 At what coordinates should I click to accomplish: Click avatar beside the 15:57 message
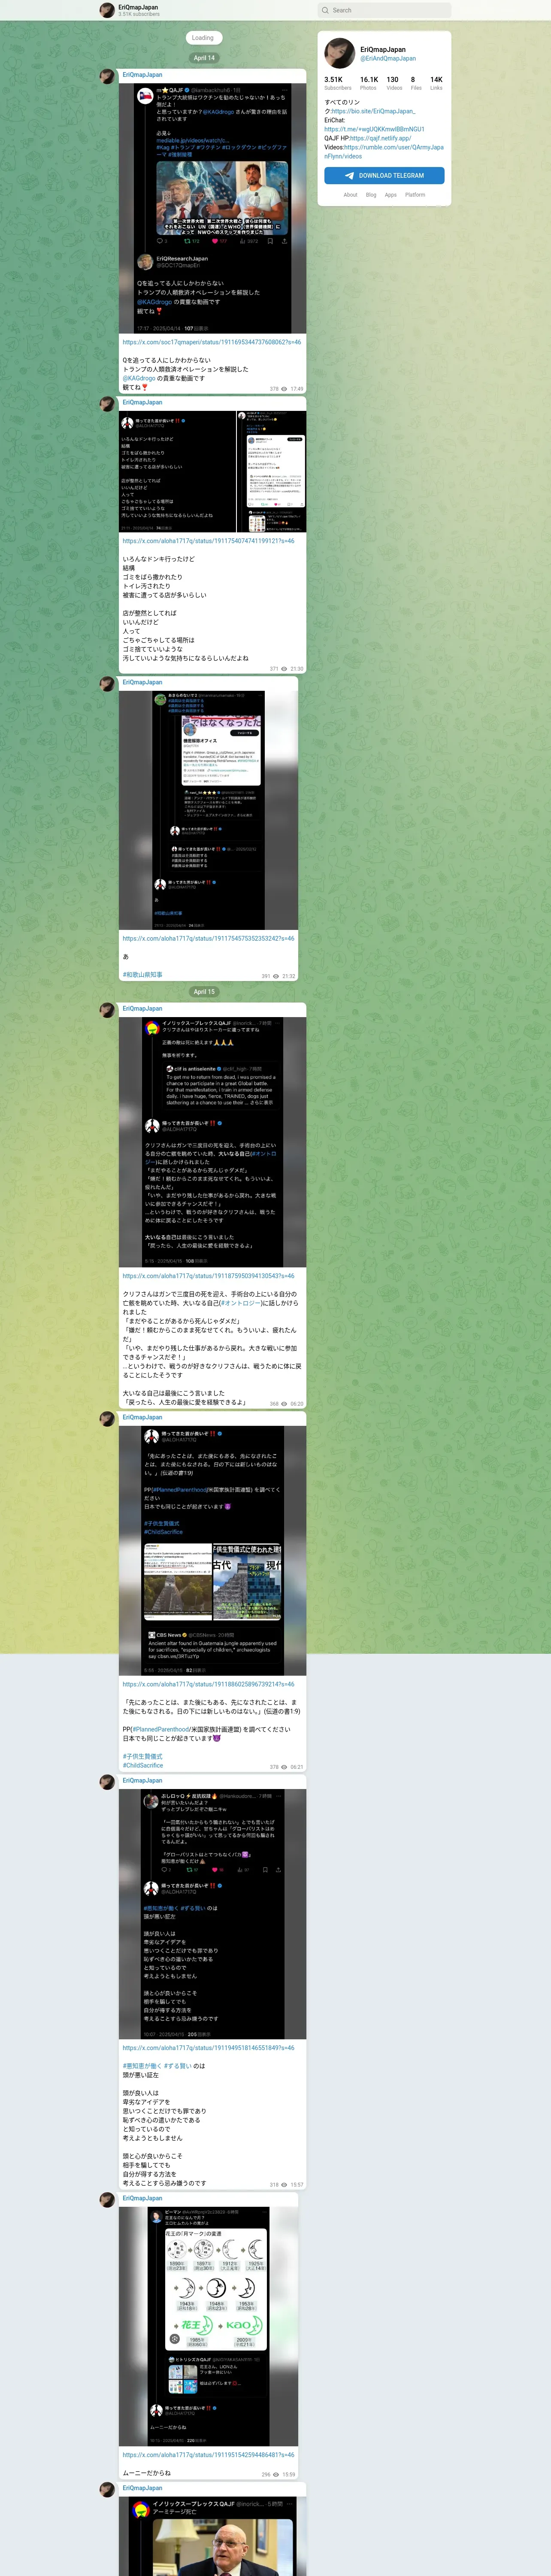tap(107, 1782)
